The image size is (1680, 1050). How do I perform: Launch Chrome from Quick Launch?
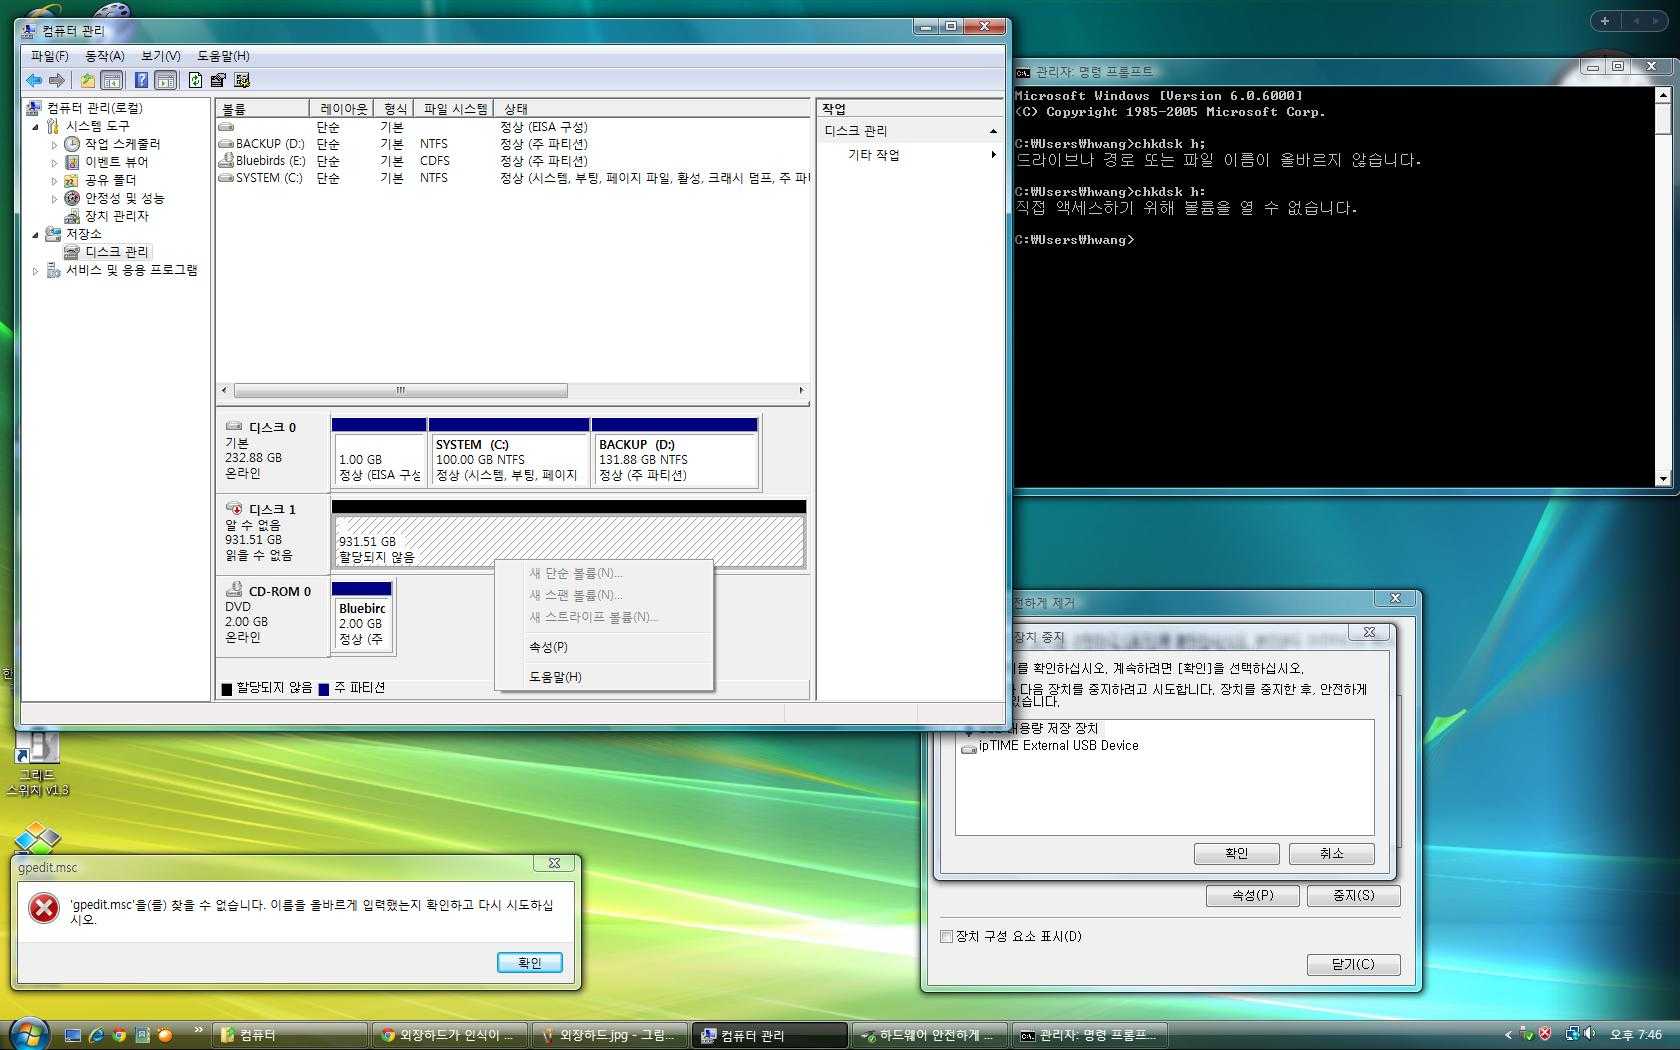[x=119, y=1035]
